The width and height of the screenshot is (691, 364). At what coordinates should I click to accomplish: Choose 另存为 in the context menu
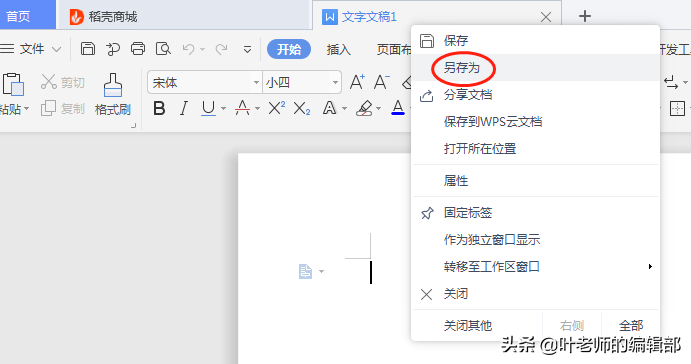(461, 68)
